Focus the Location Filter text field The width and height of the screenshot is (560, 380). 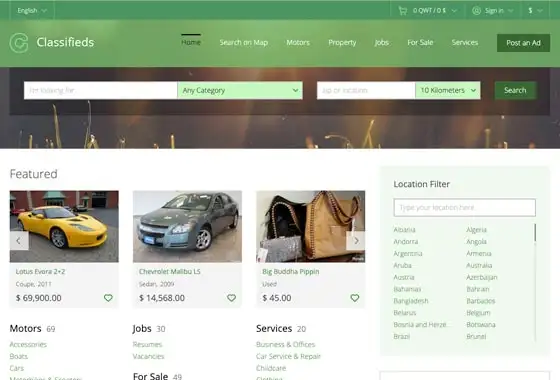(x=464, y=208)
